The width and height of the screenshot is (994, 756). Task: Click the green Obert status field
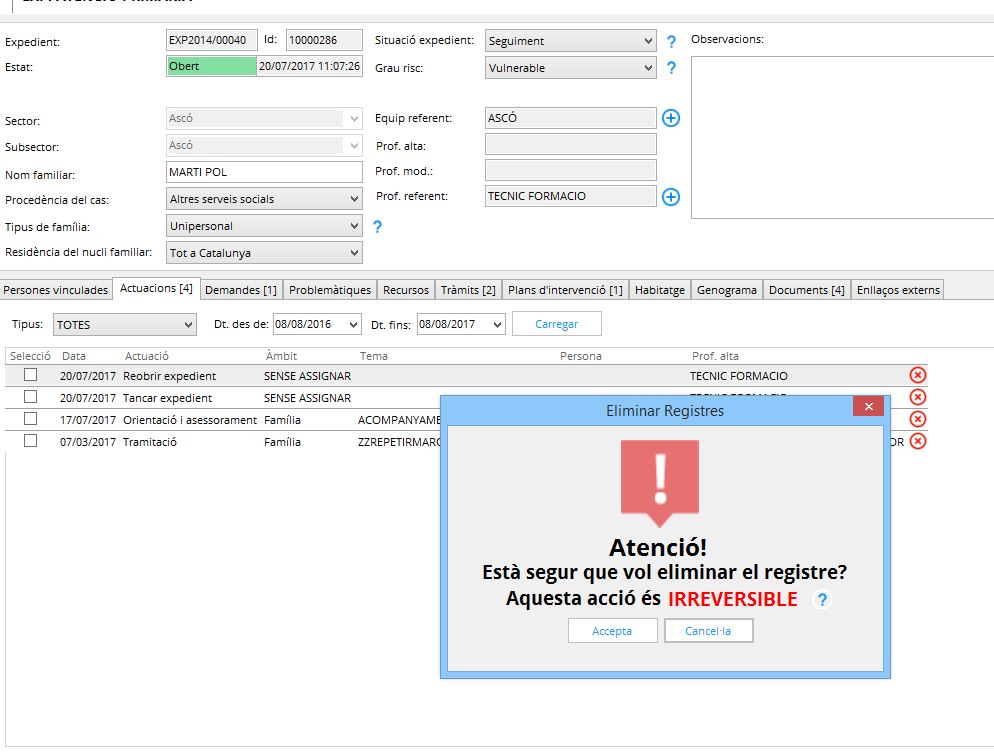pyautogui.click(x=211, y=66)
